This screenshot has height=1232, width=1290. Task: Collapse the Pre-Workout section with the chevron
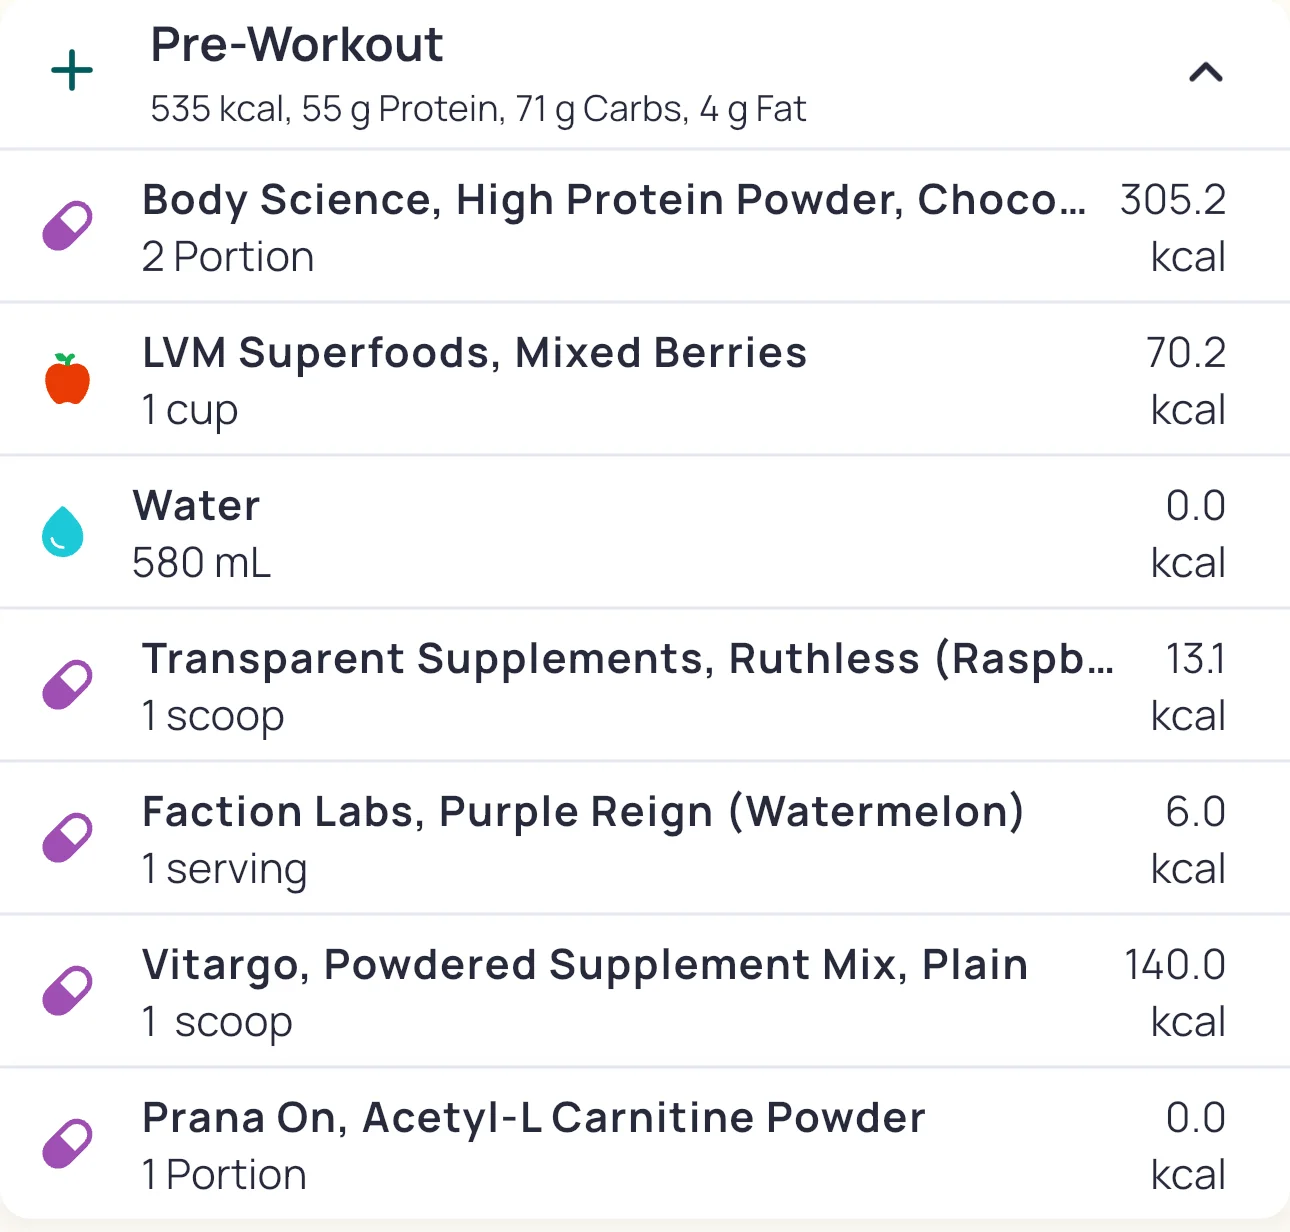[1205, 72]
